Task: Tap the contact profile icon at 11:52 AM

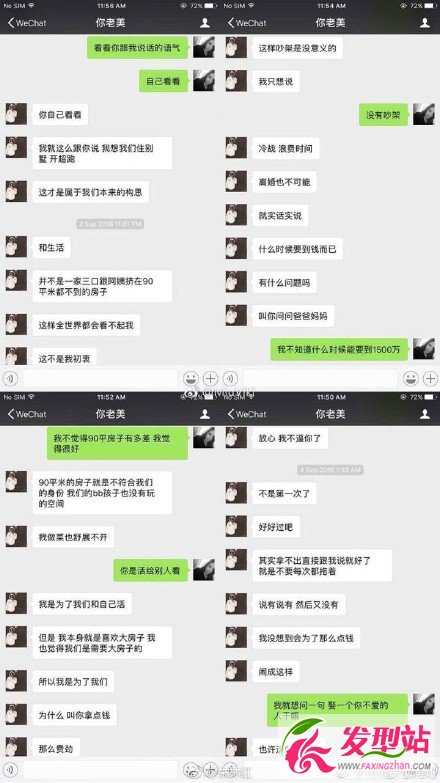Action: [x=205, y=414]
